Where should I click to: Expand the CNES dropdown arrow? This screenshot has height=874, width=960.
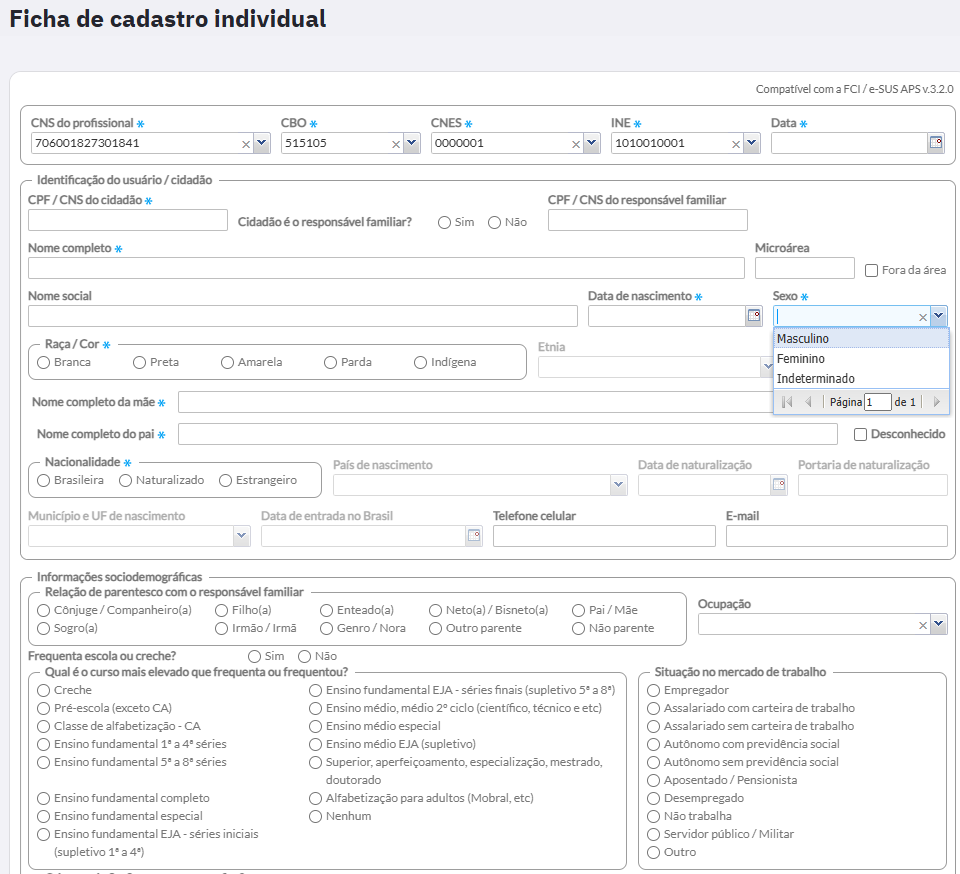[591, 143]
